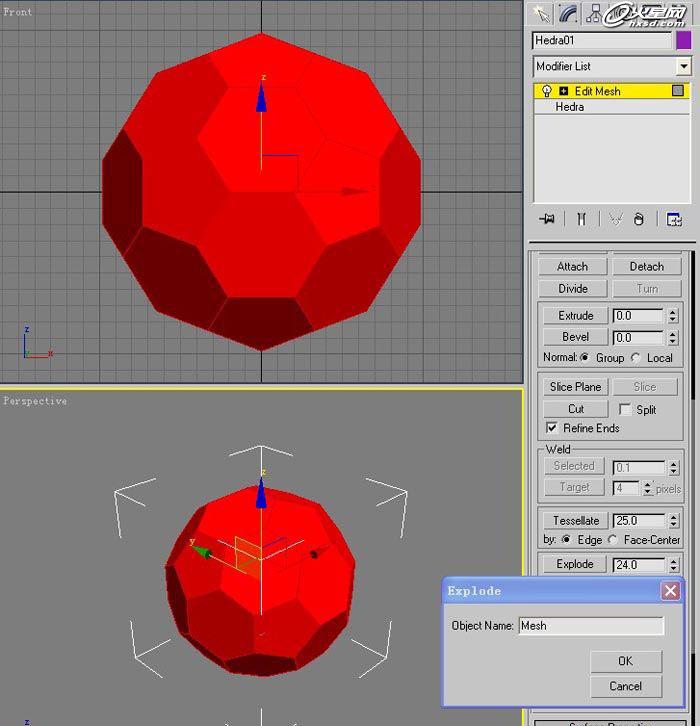The image size is (700, 726).
Task: Click the Object Name field in Explode
Action: (590, 626)
